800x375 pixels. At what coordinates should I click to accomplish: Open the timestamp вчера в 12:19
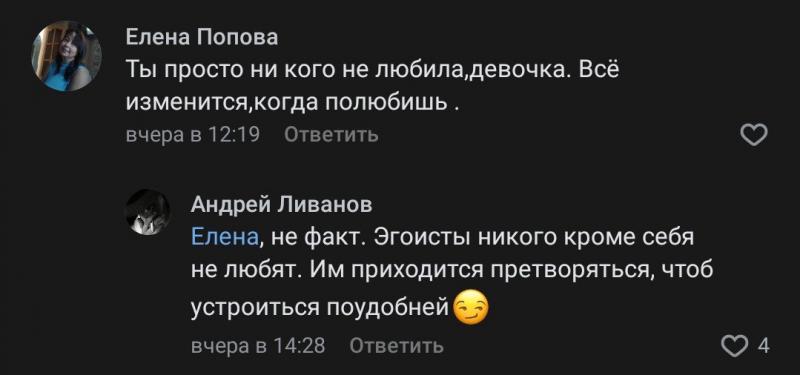pyautogui.click(x=193, y=135)
